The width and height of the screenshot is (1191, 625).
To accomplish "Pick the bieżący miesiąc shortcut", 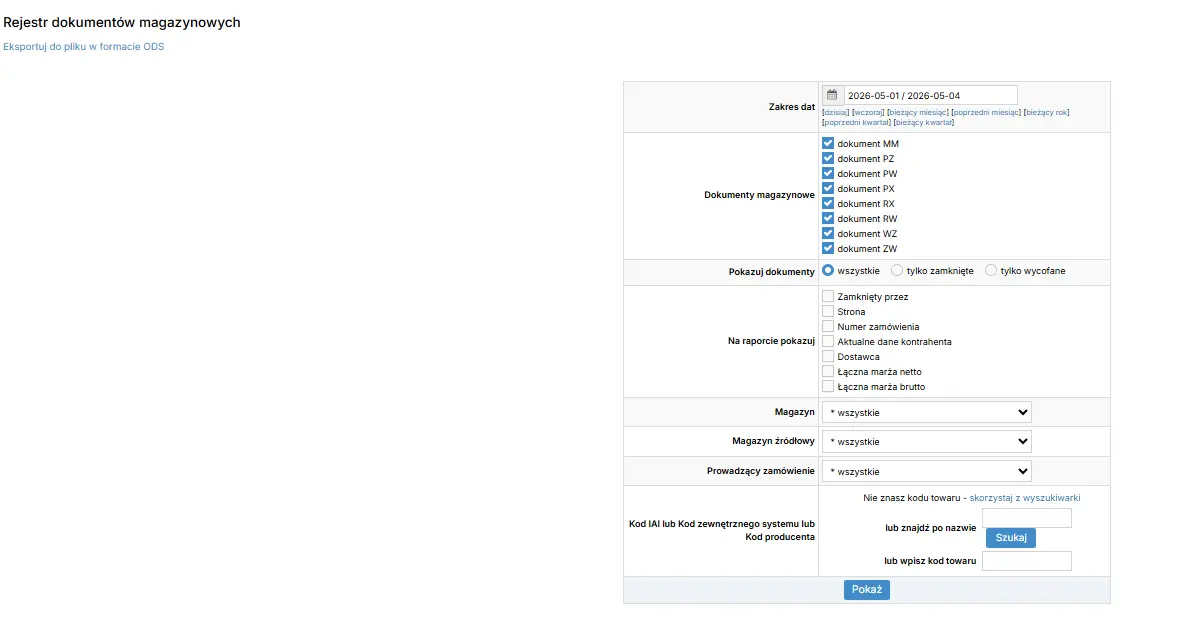I will [918, 112].
